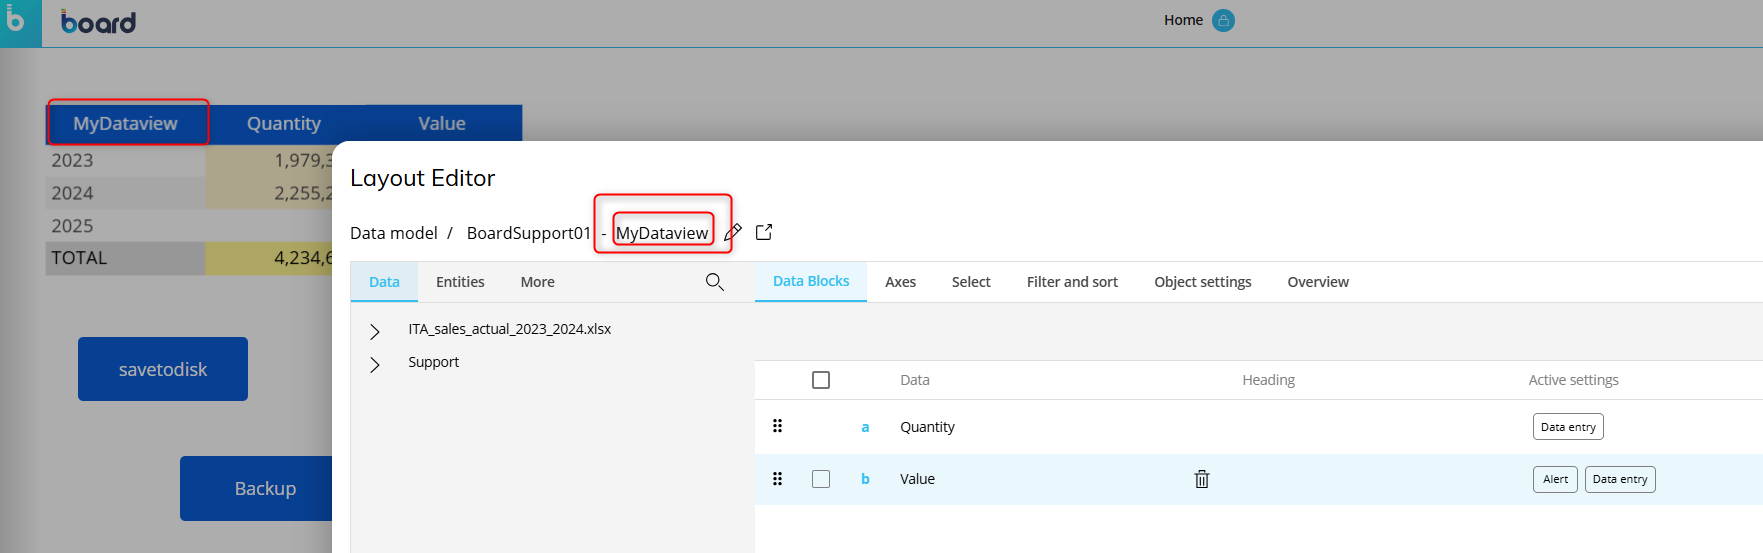Click the savetodisk button
This screenshot has width=1763, height=553.
tap(163, 369)
